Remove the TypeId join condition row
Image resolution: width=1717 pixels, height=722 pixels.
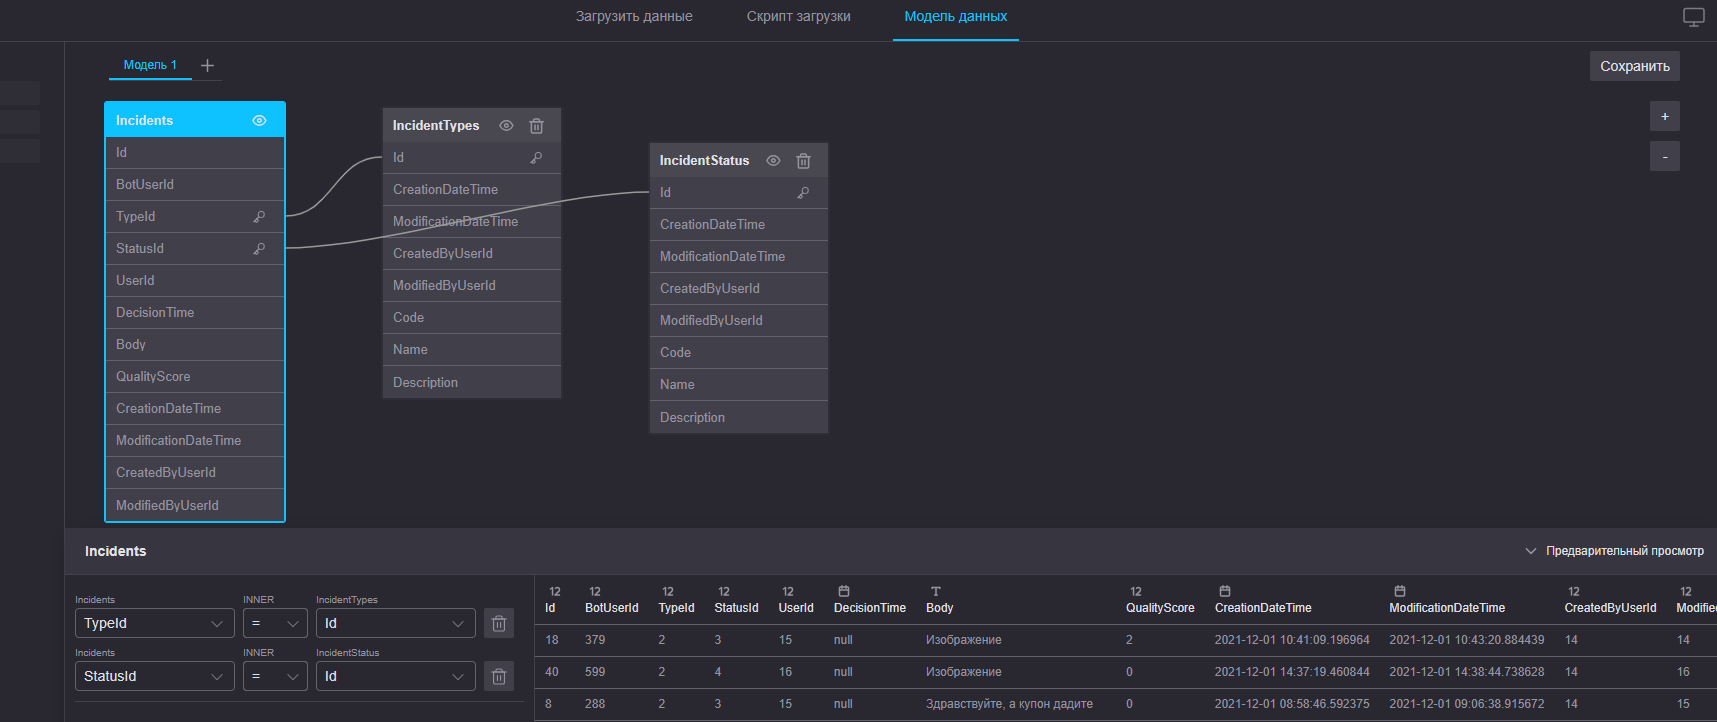(499, 624)
